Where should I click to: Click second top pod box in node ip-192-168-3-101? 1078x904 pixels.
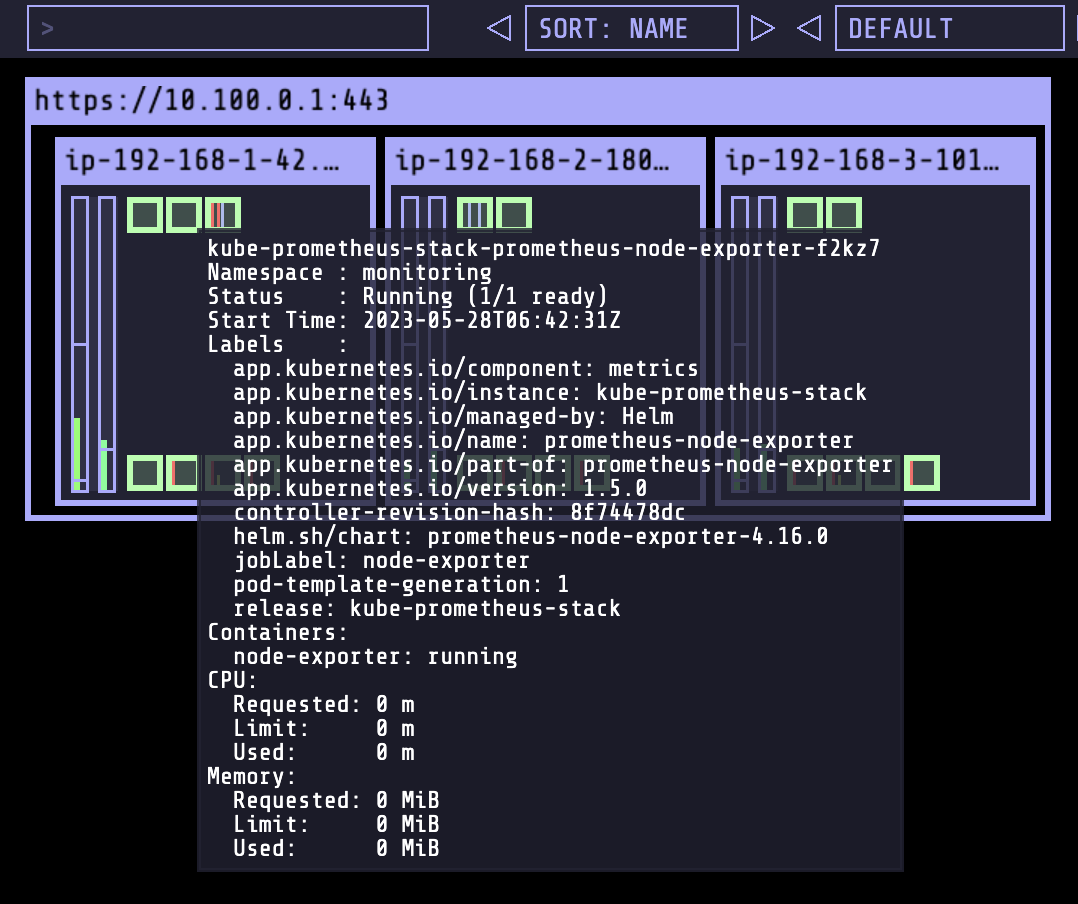click(844, 213)
